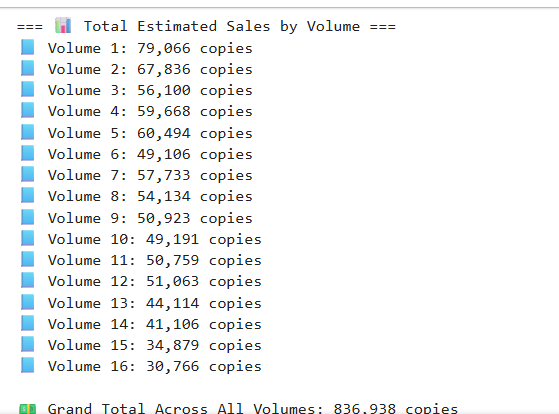Viewport: 559px width, 414px height.
Task: Click the Grand Total 836,938 copies line
Action: [x=253, y=409]
